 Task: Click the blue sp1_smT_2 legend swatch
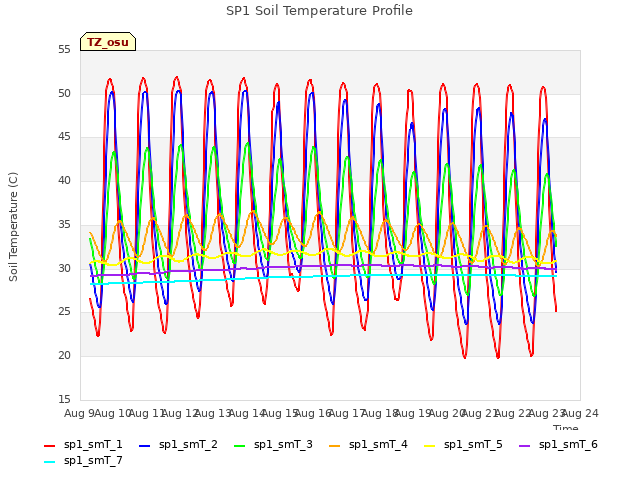click(x=144, y=446)
